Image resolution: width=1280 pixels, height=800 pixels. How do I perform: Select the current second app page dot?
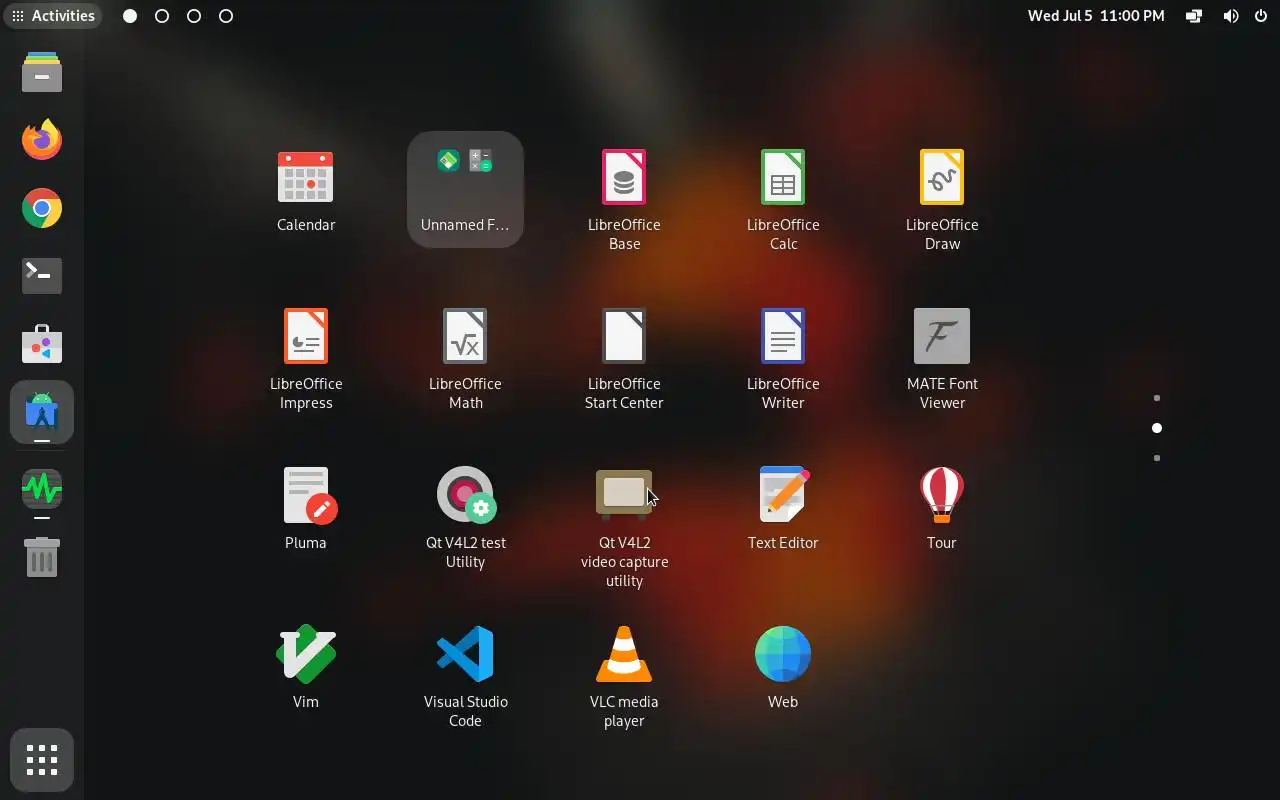pos(1157,428)
